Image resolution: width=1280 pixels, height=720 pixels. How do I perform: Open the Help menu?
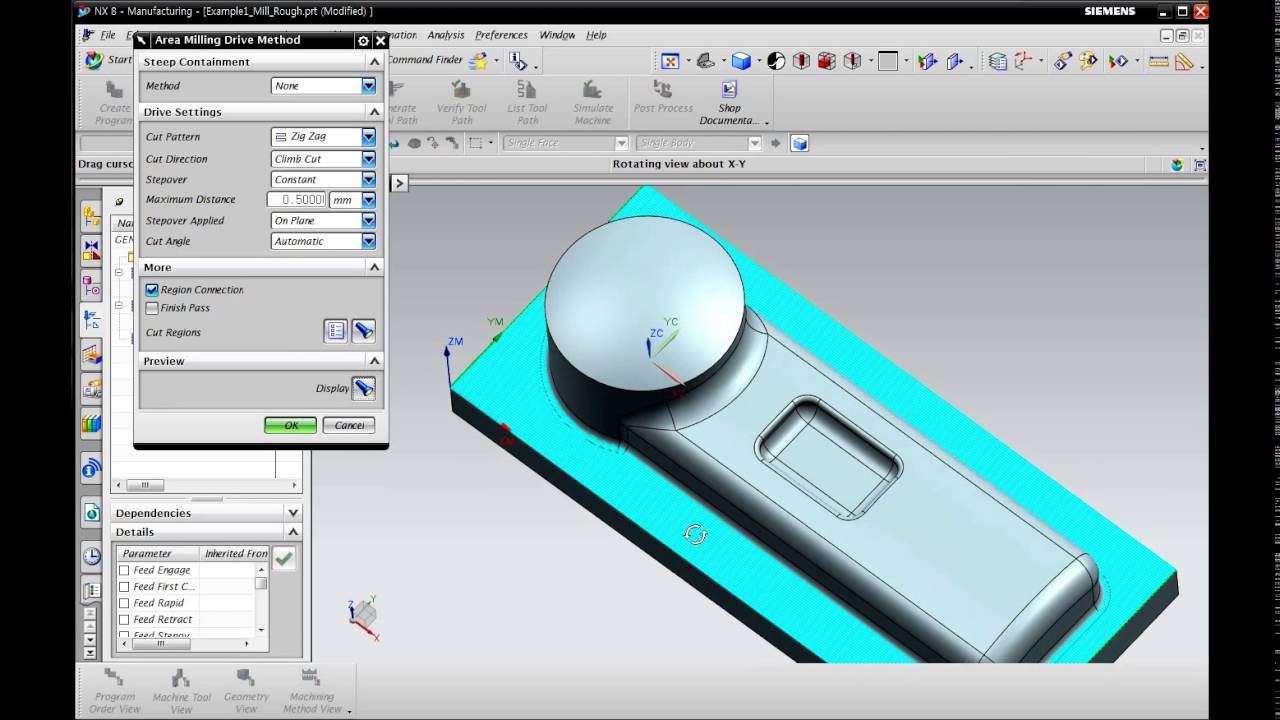(x=596, y=35)
